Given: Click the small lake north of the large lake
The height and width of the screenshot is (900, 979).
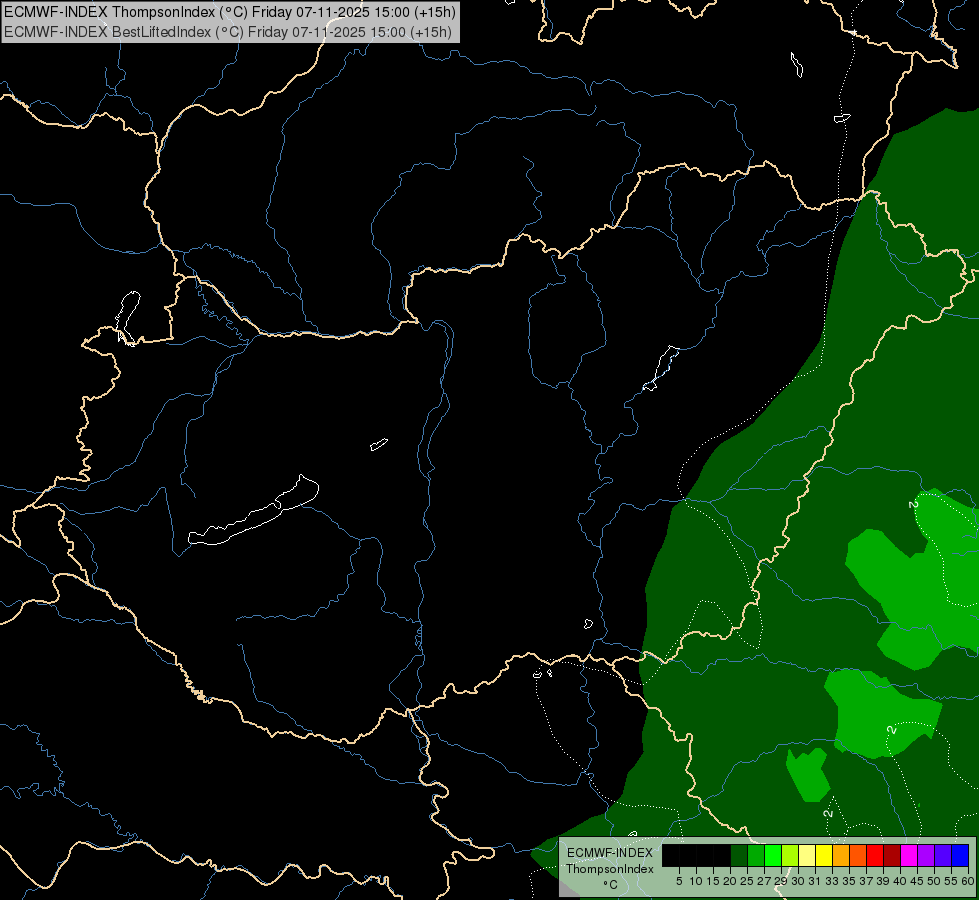Looking at the screenshot, I should [378, 444].
